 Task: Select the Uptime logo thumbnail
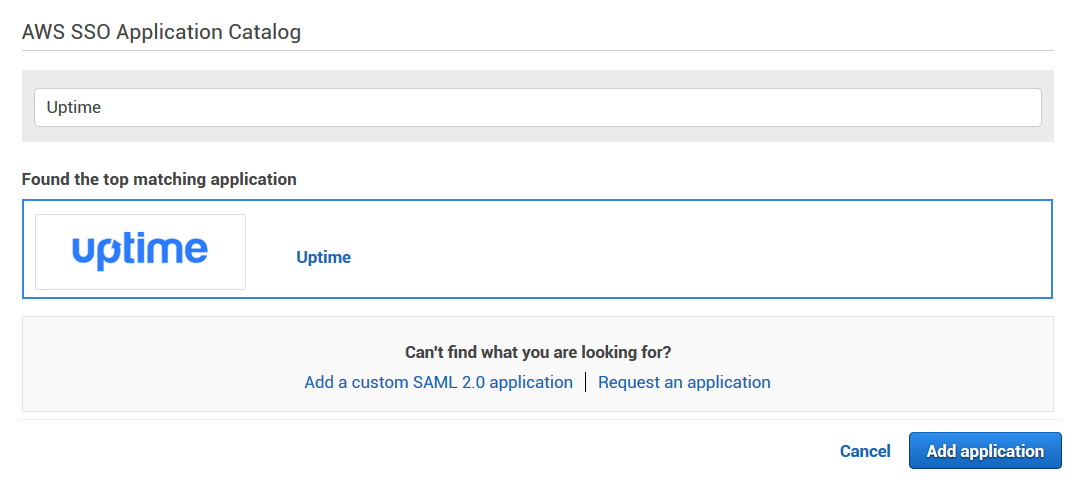coord(141,251)
